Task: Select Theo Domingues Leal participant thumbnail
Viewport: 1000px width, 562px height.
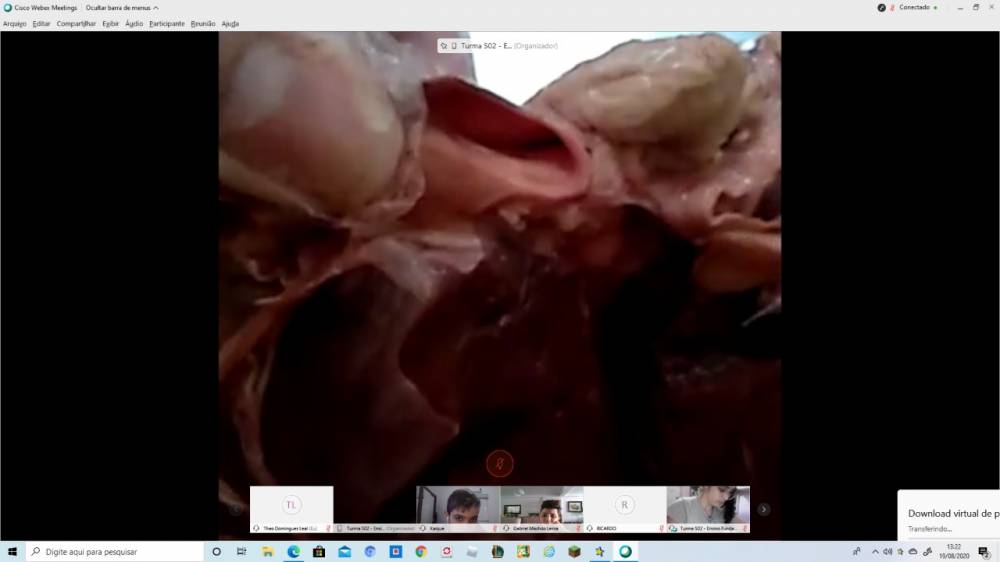Action: (x=291, y=505)
